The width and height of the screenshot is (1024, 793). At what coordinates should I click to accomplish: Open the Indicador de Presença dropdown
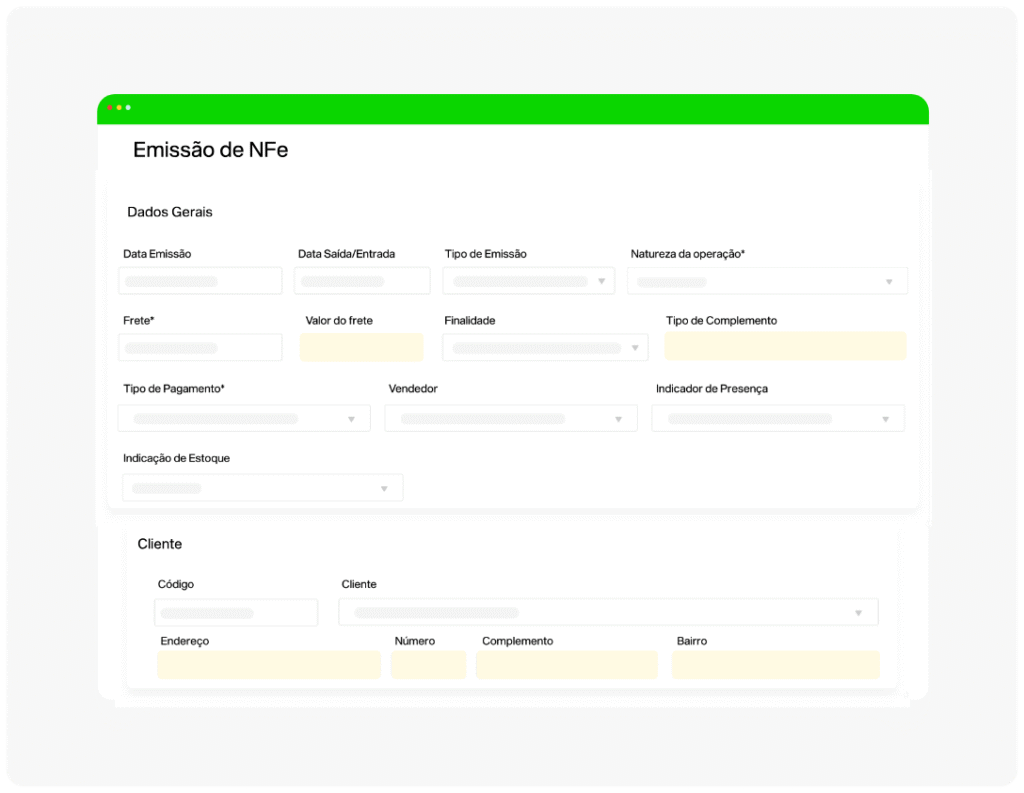click(778, 419)
